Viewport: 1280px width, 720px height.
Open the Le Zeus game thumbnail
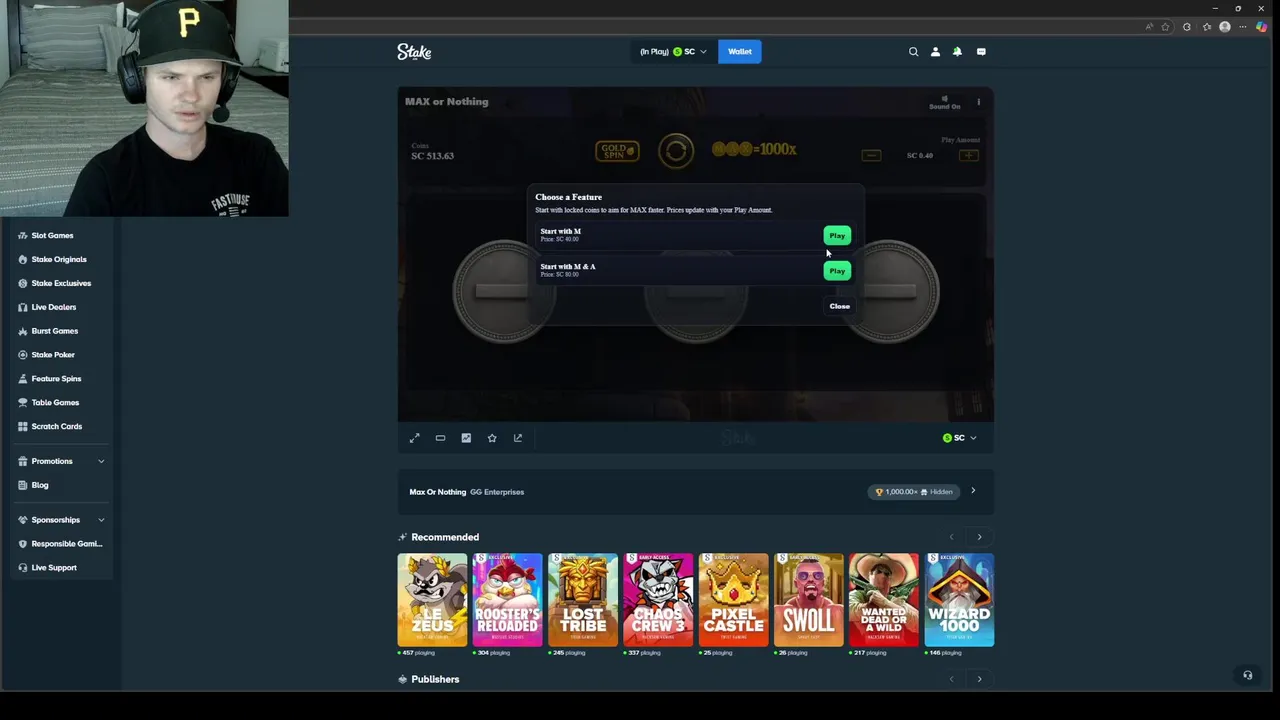432,600
